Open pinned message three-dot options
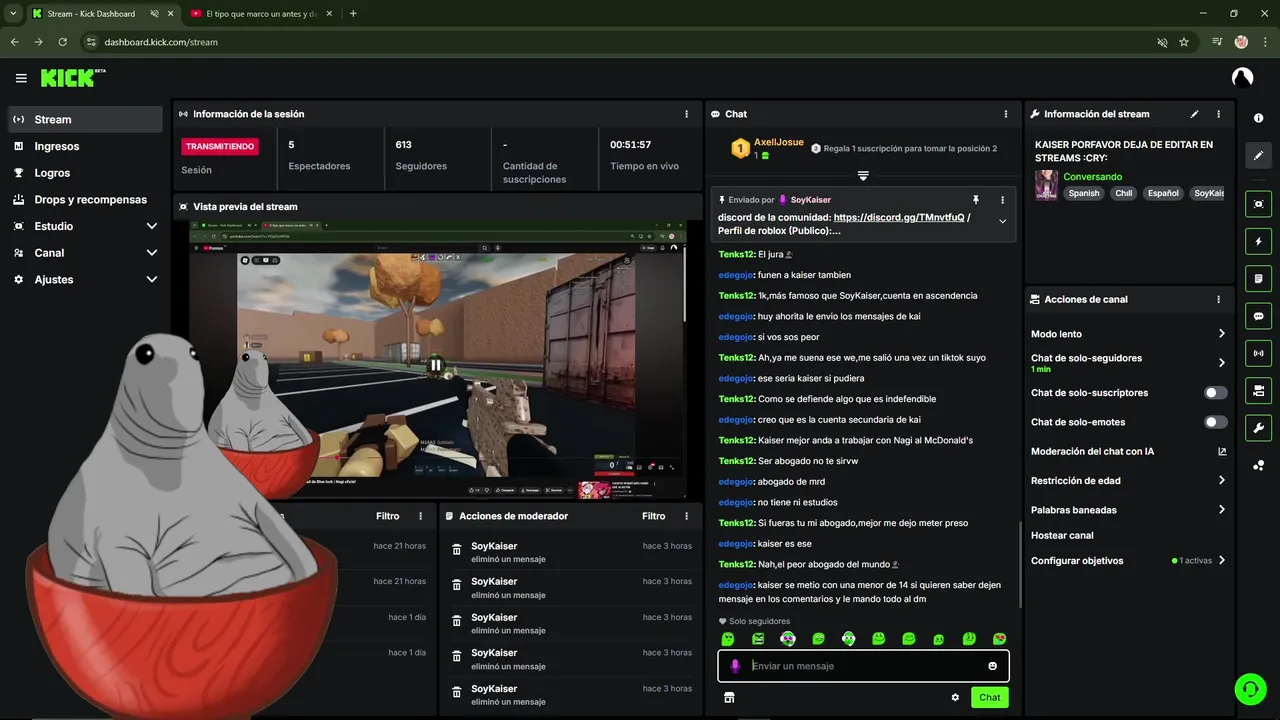The height and width of the screenshot is (720, 1280). [x=1002, y=200]
